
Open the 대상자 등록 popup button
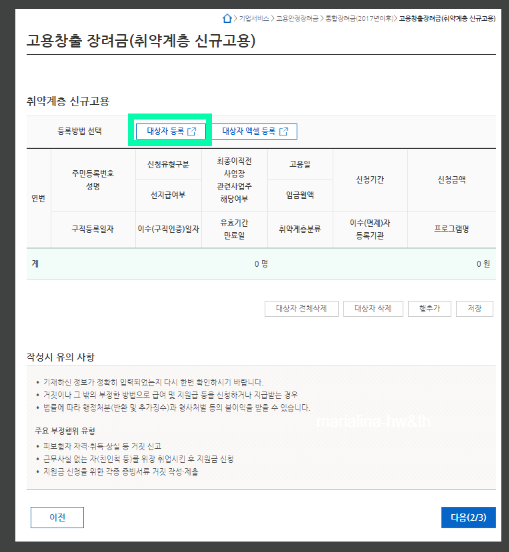[x=171, y=131]
